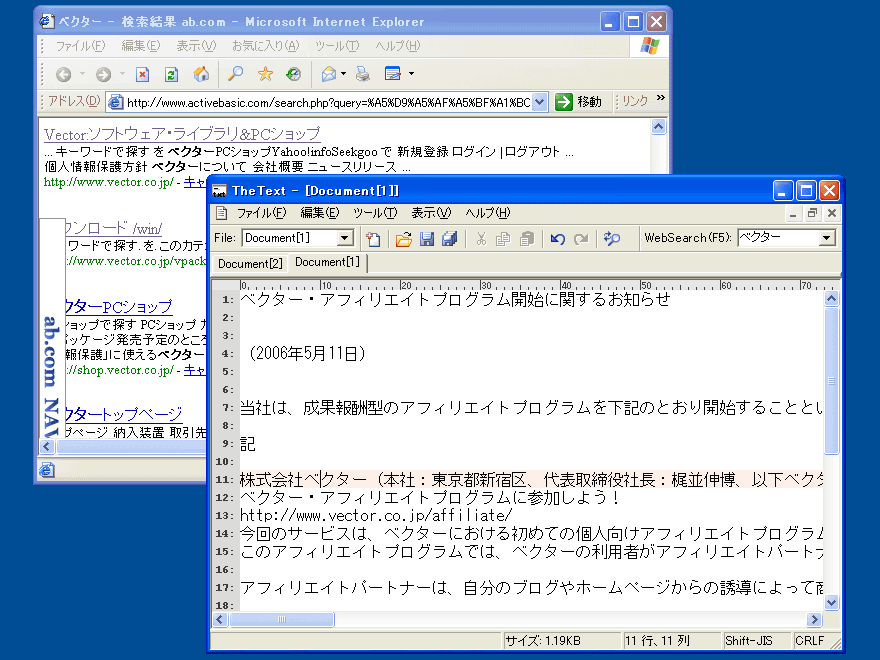This screenshot has width=880, height=660.
Task: Click the Shift-JIS encoding status bar entry
Action: (x=755, y=641)
